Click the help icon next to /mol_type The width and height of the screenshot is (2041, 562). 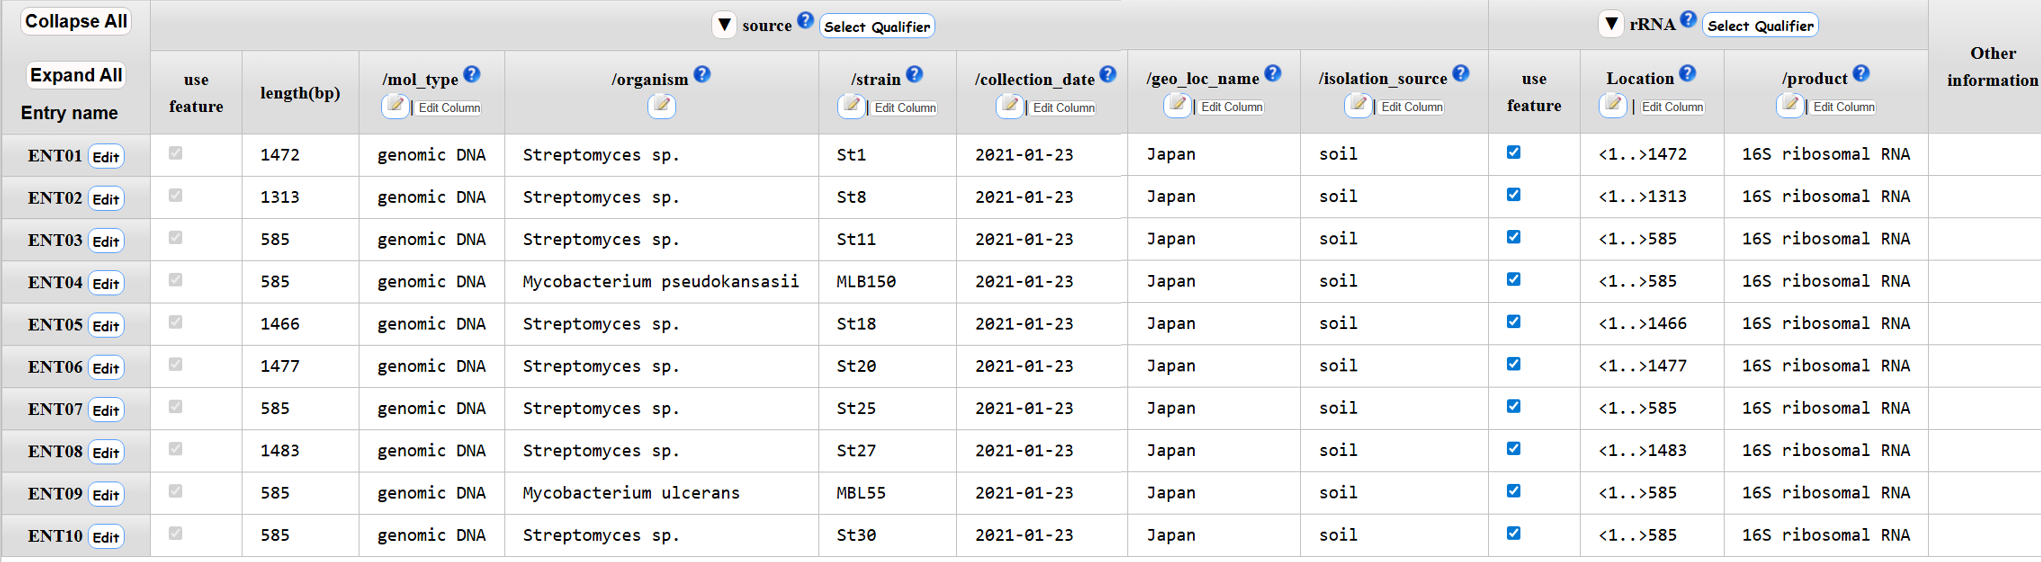(472, 75)
